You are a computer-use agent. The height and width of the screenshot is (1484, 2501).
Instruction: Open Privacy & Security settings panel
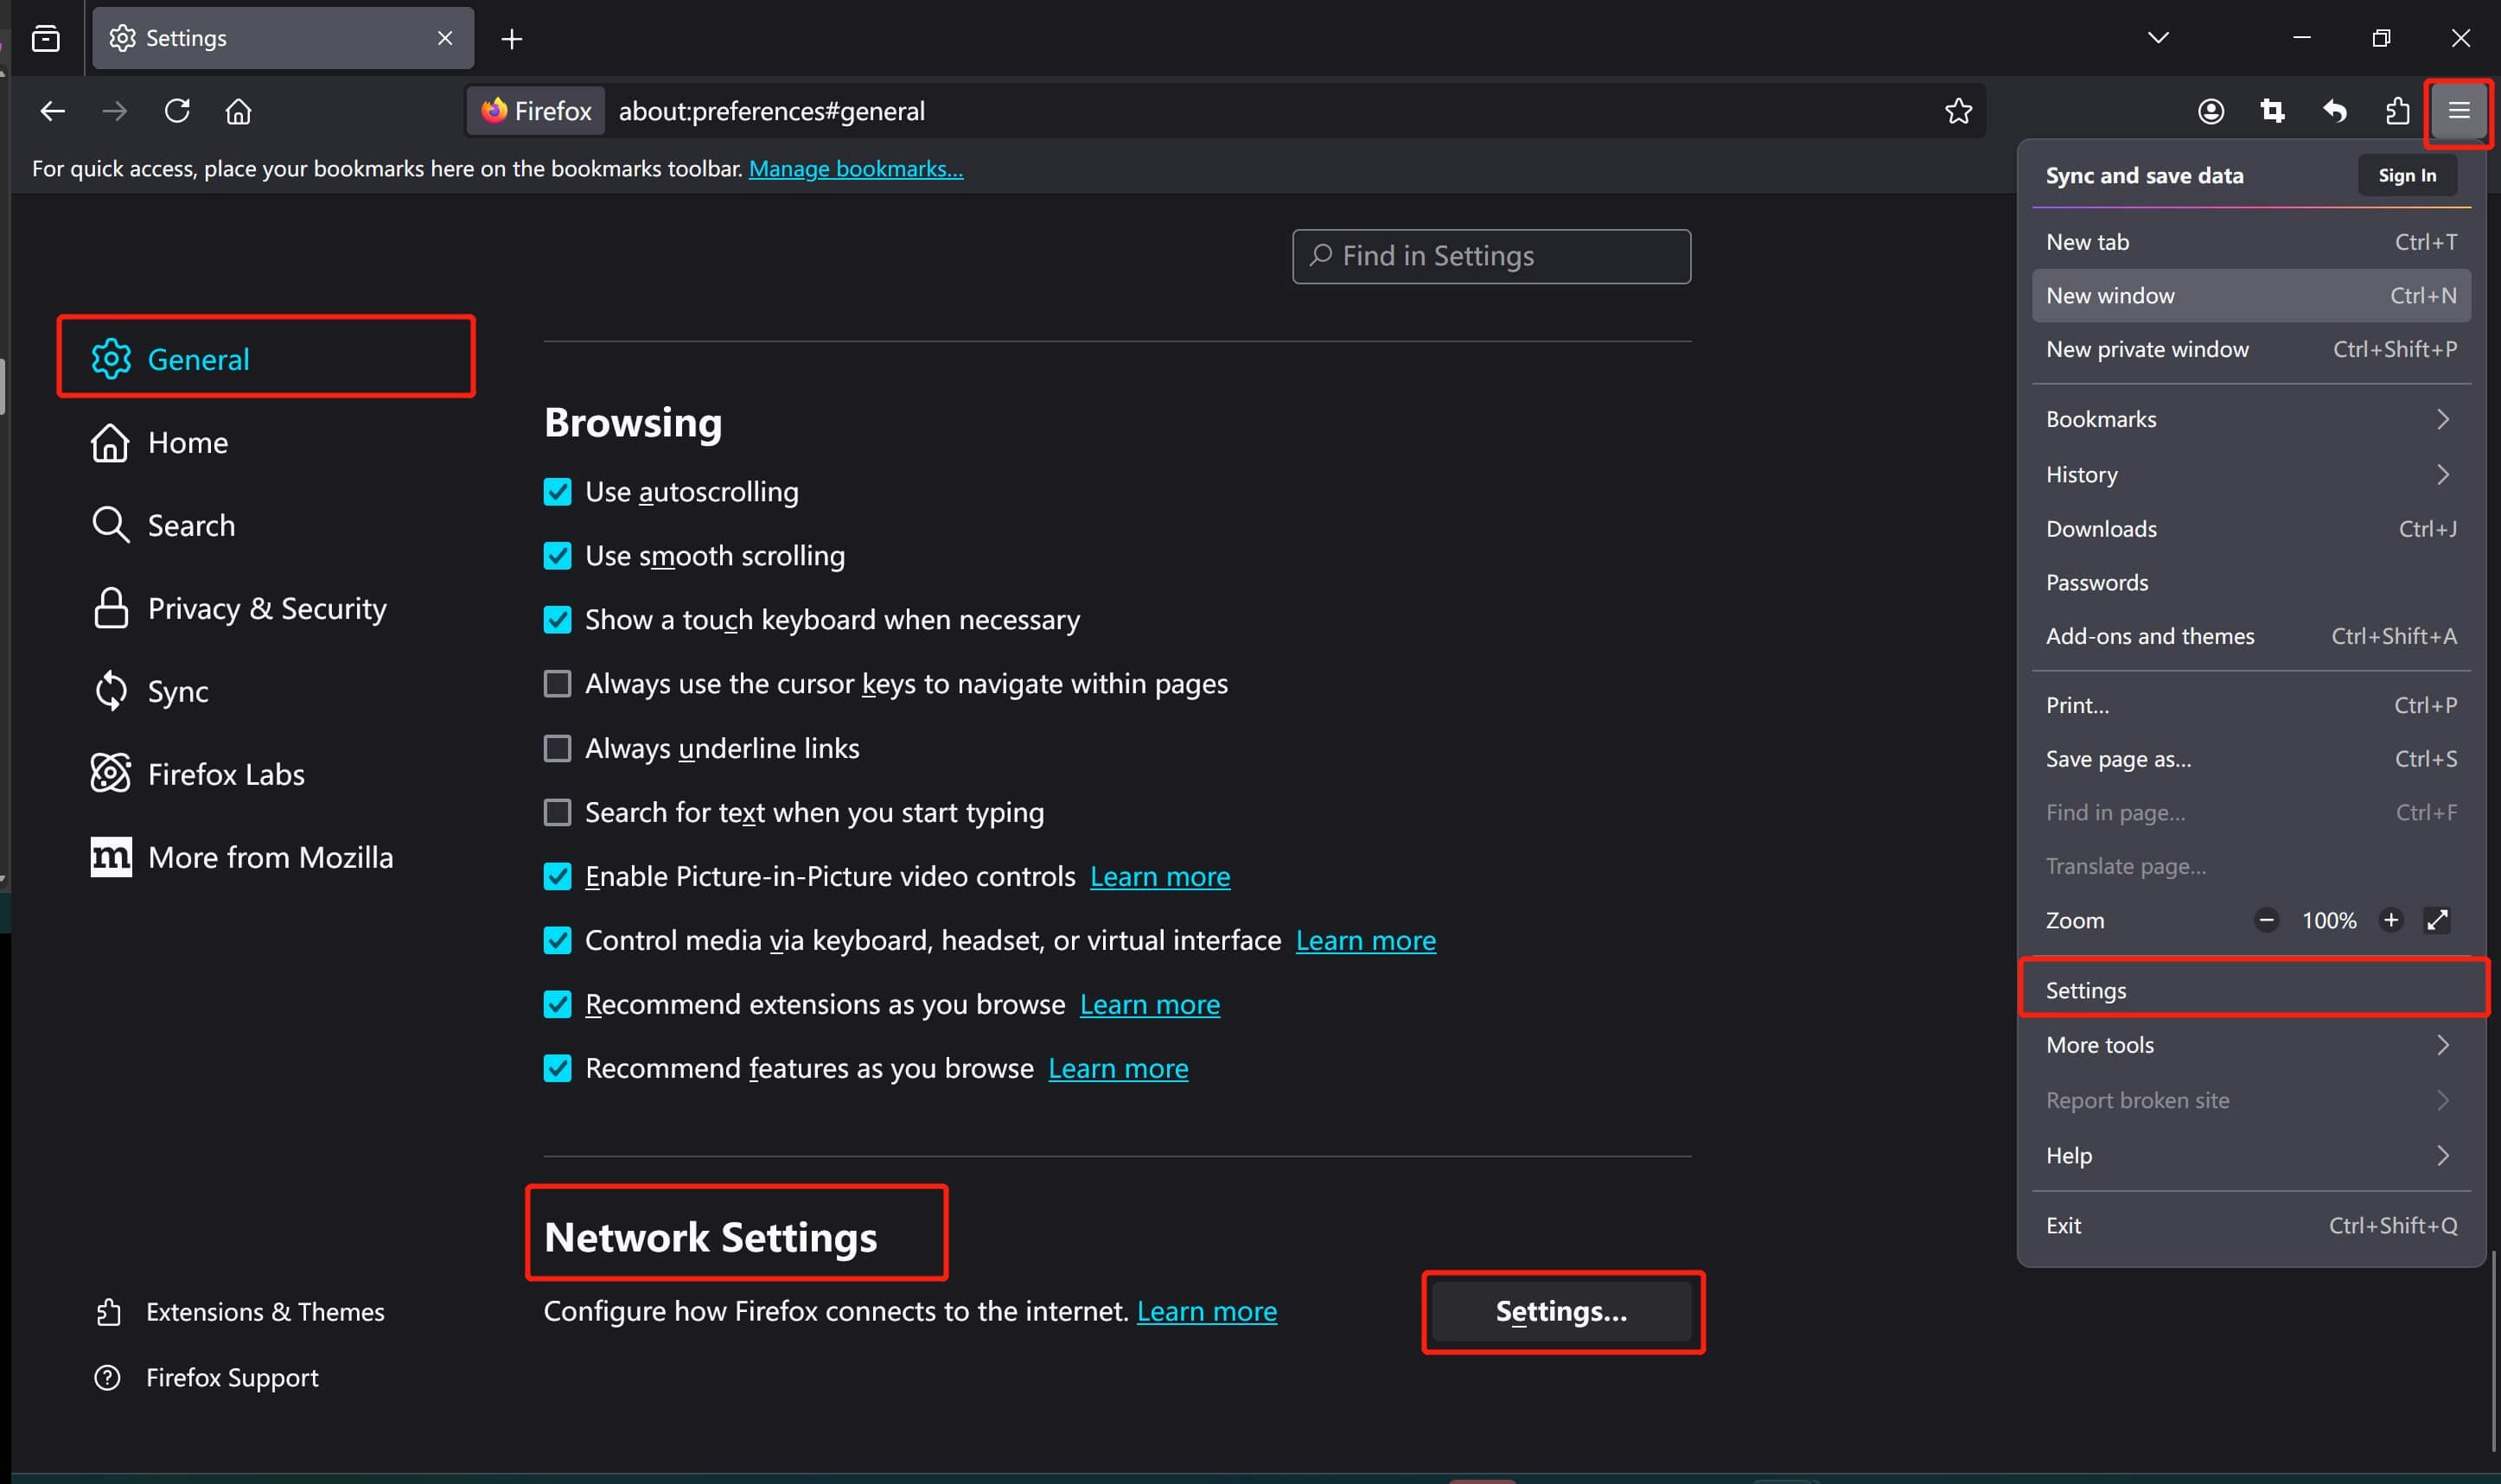click(x=266, y=608)
